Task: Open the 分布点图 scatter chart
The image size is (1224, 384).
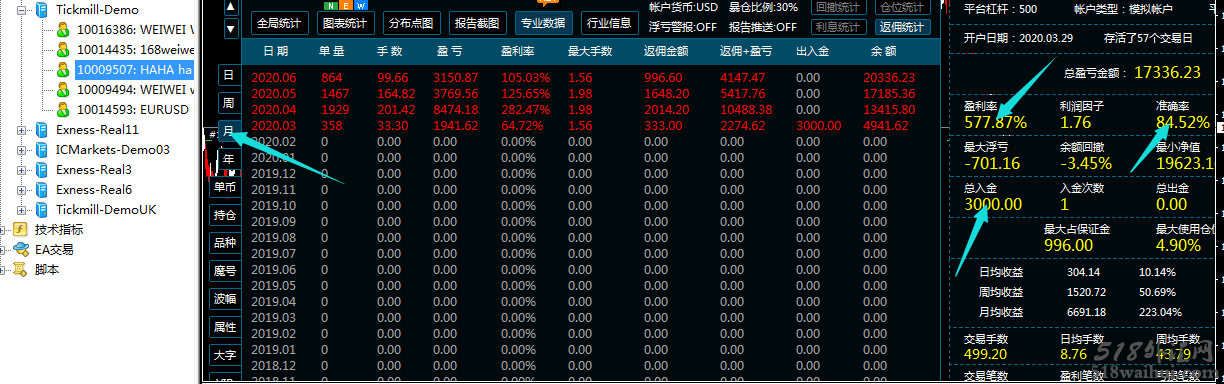Action: click(x=411, y=23)
